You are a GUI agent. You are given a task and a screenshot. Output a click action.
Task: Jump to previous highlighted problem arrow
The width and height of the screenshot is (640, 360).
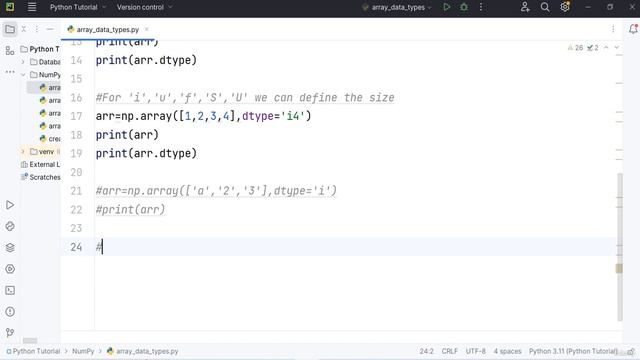tap(606, 48)
